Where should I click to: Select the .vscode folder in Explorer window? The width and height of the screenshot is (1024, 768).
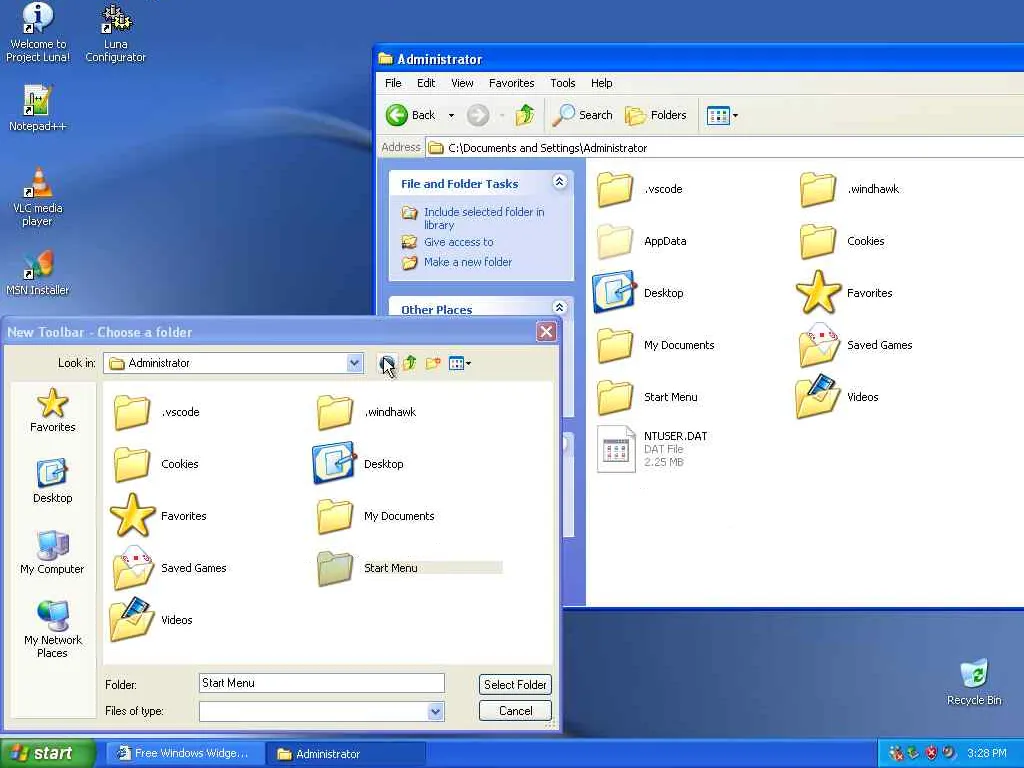640,189
